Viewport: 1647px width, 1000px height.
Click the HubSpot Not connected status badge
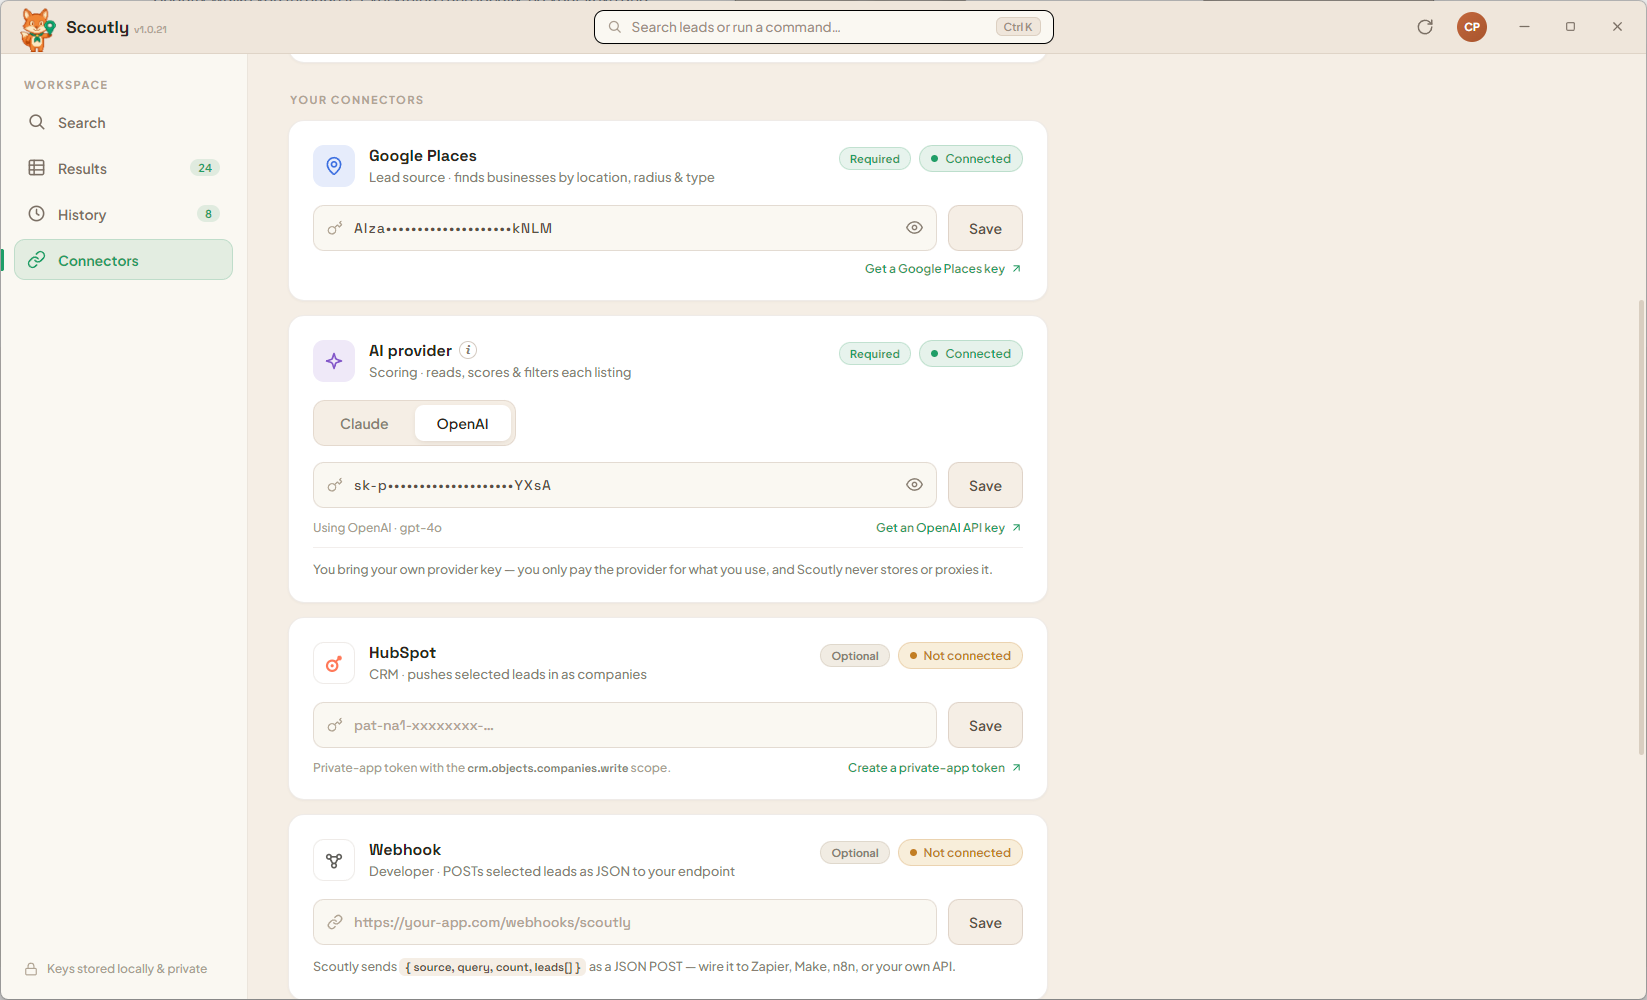tap(960, 656)
